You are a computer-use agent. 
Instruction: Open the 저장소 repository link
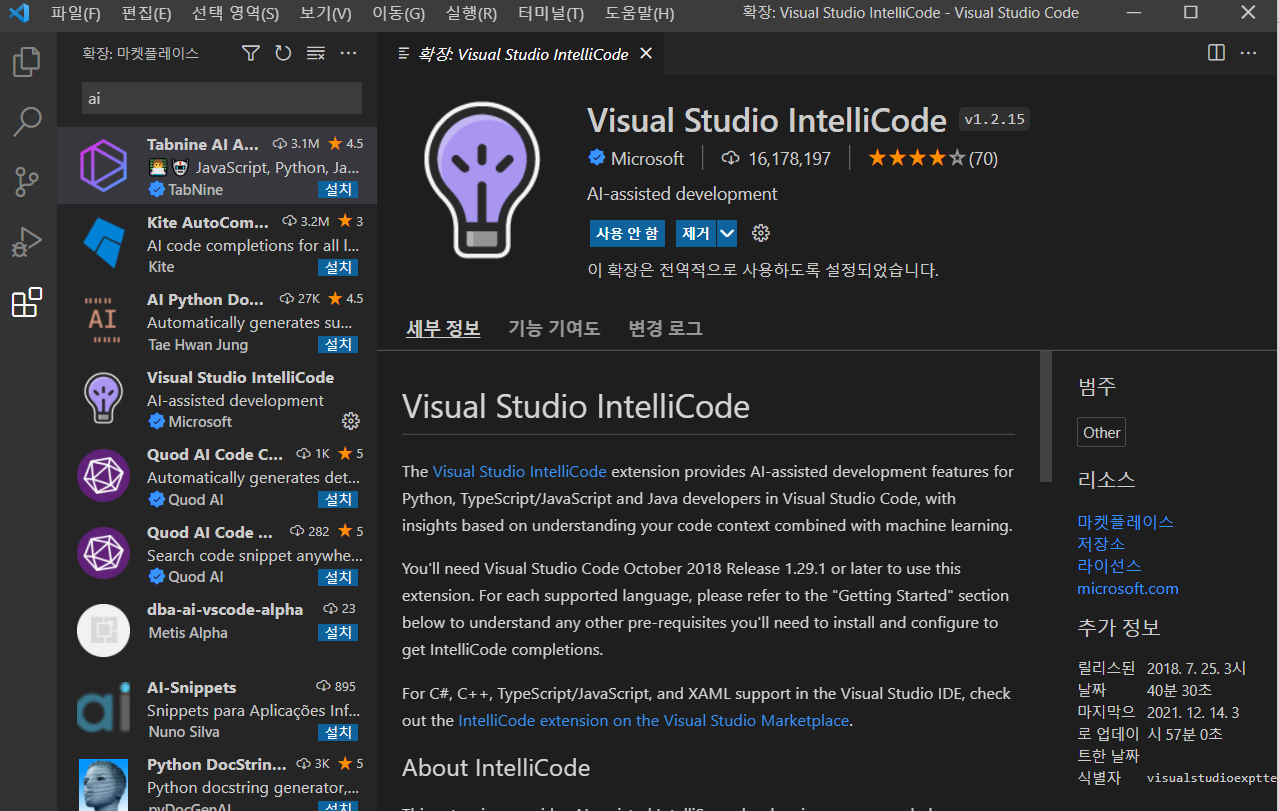(1101, 544)
